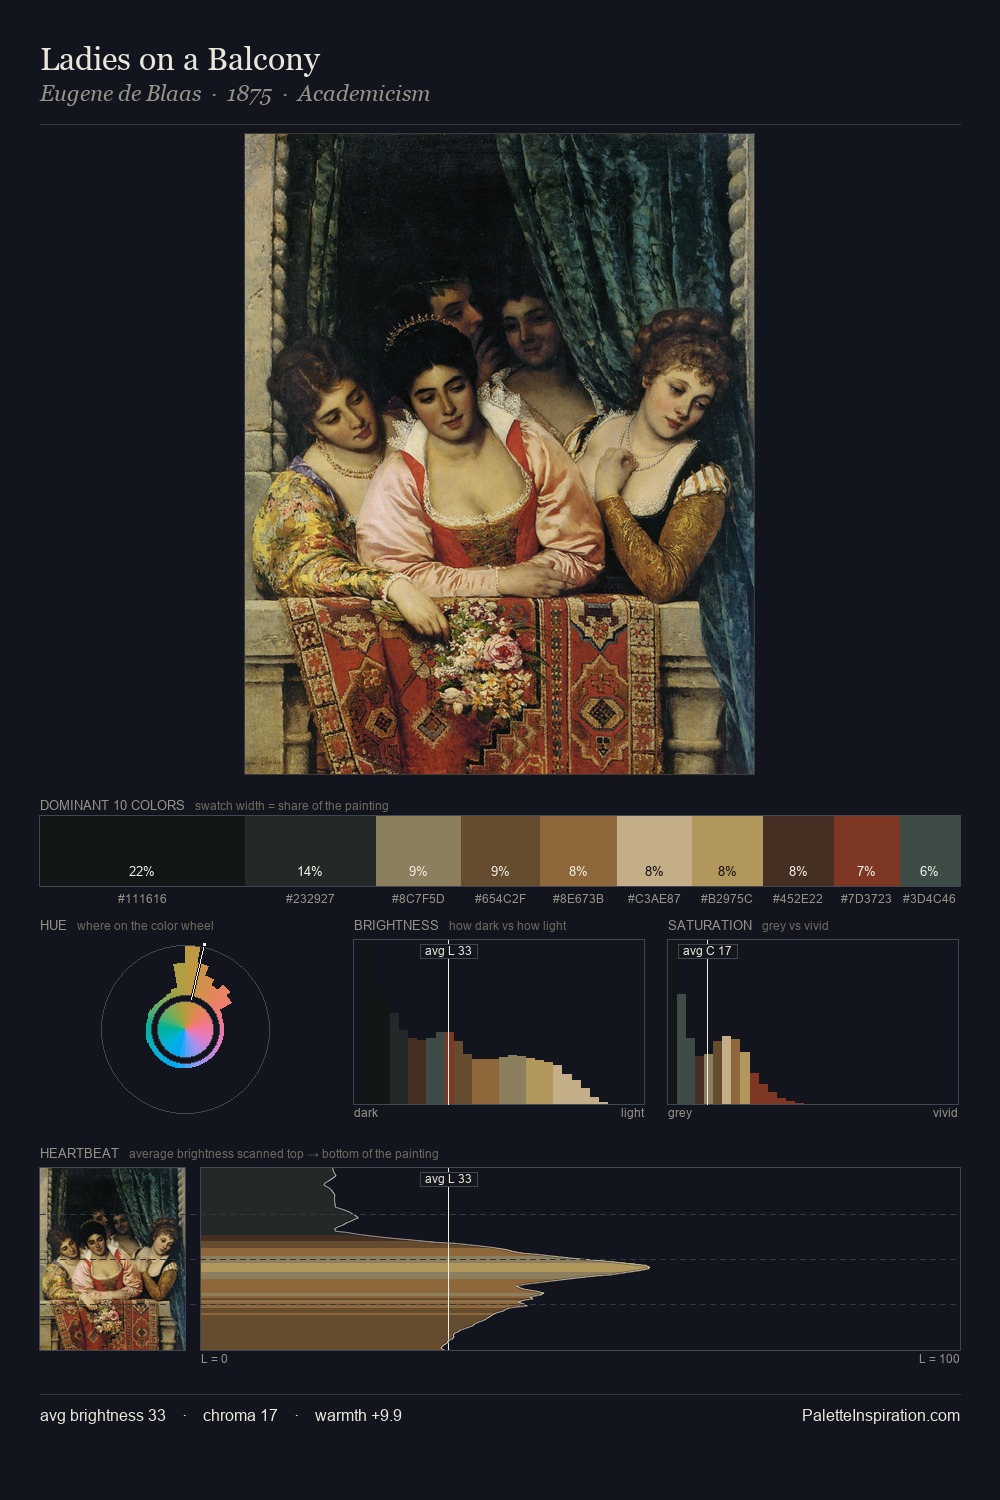The image size is (1000, 1500).
Task: Click the hex code text '#452E22'
Action: tap(798, 899)
